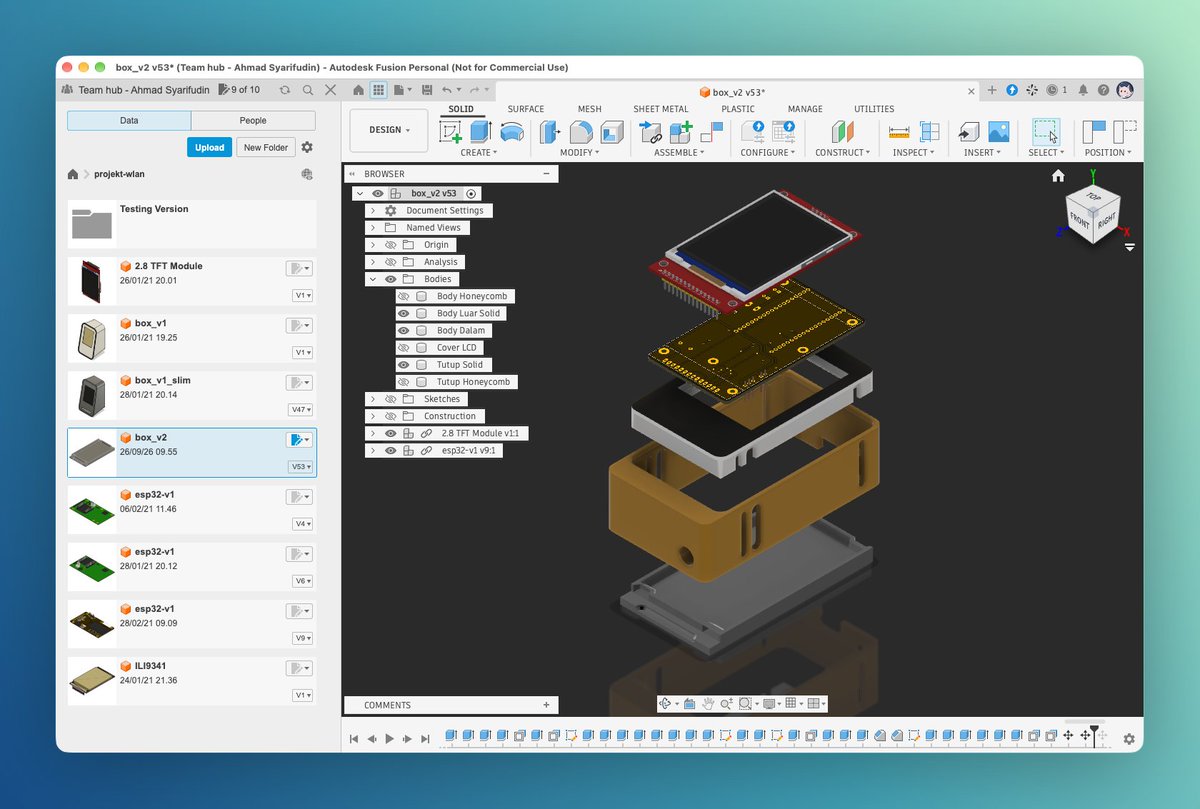Activate the Press Pull tool
The image size is (1200, 809).
pos(550,131)
